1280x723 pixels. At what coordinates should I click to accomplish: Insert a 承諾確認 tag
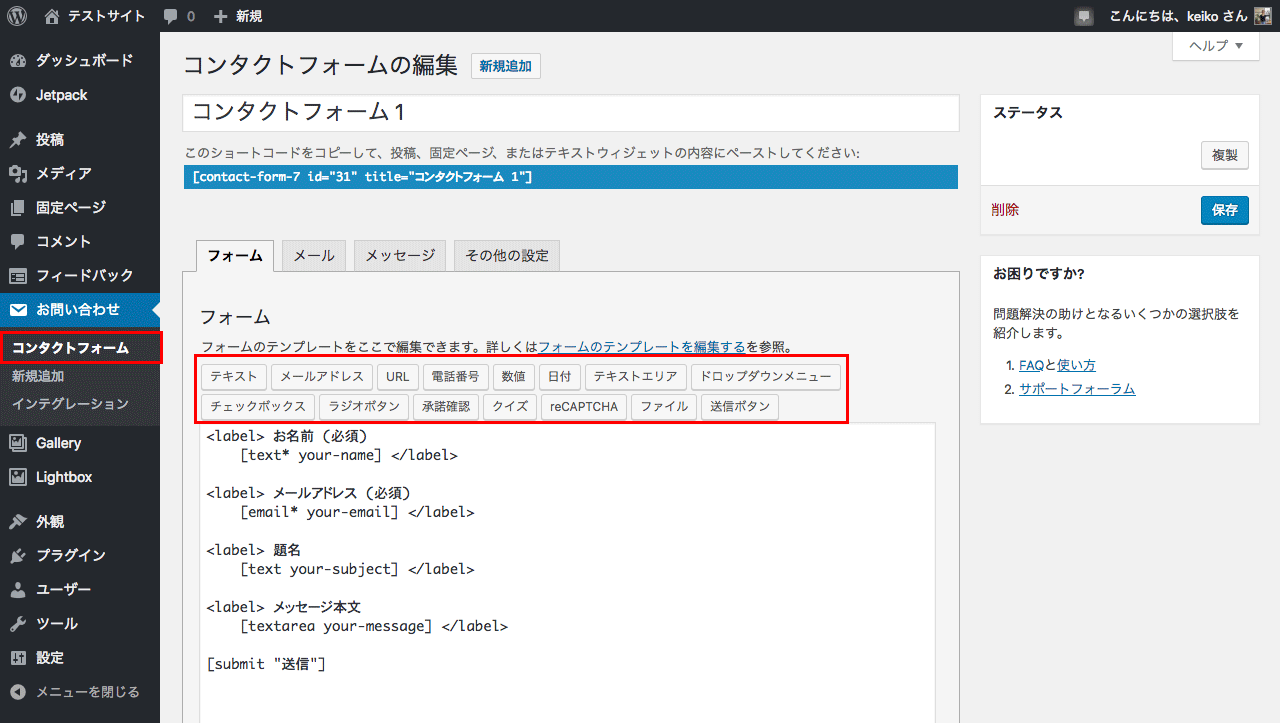click(446, 407)
